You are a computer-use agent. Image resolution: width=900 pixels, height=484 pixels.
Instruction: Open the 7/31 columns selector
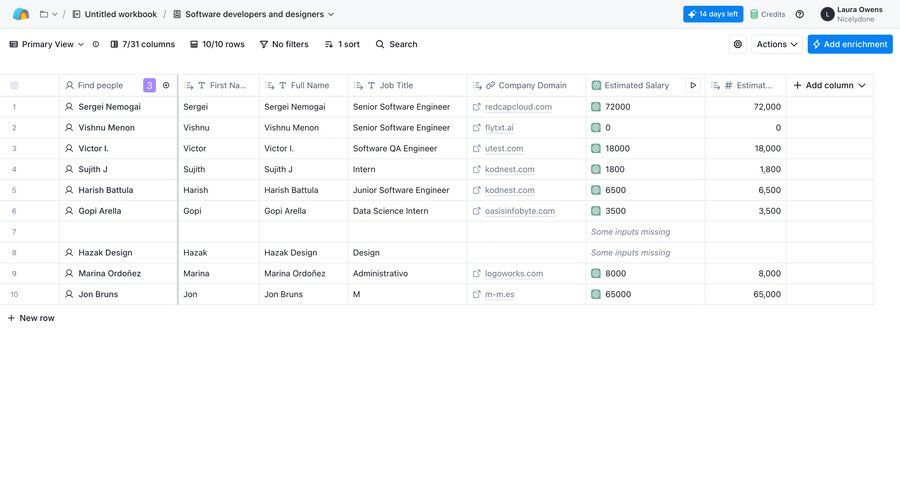[x=142, y=44]
